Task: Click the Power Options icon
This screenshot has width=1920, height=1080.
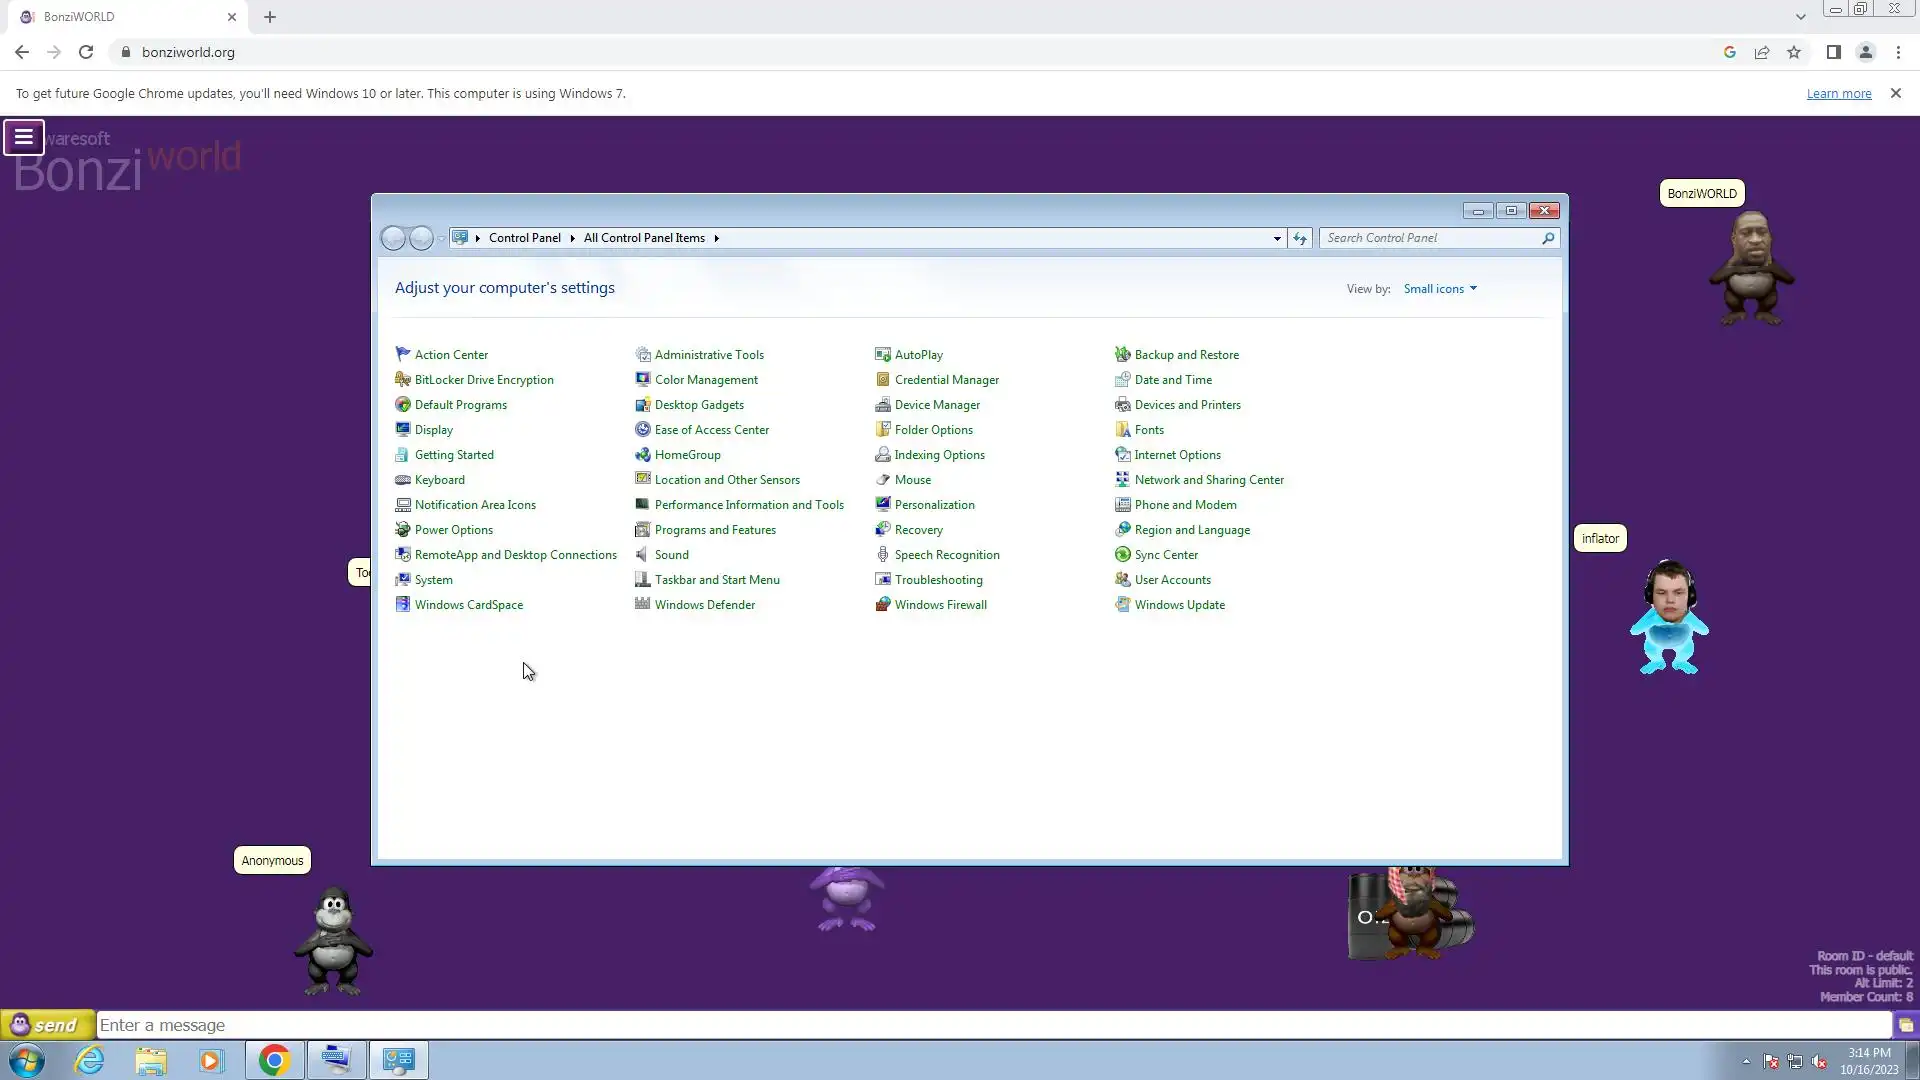Action: pyautogui.click(x=402, y=530)
